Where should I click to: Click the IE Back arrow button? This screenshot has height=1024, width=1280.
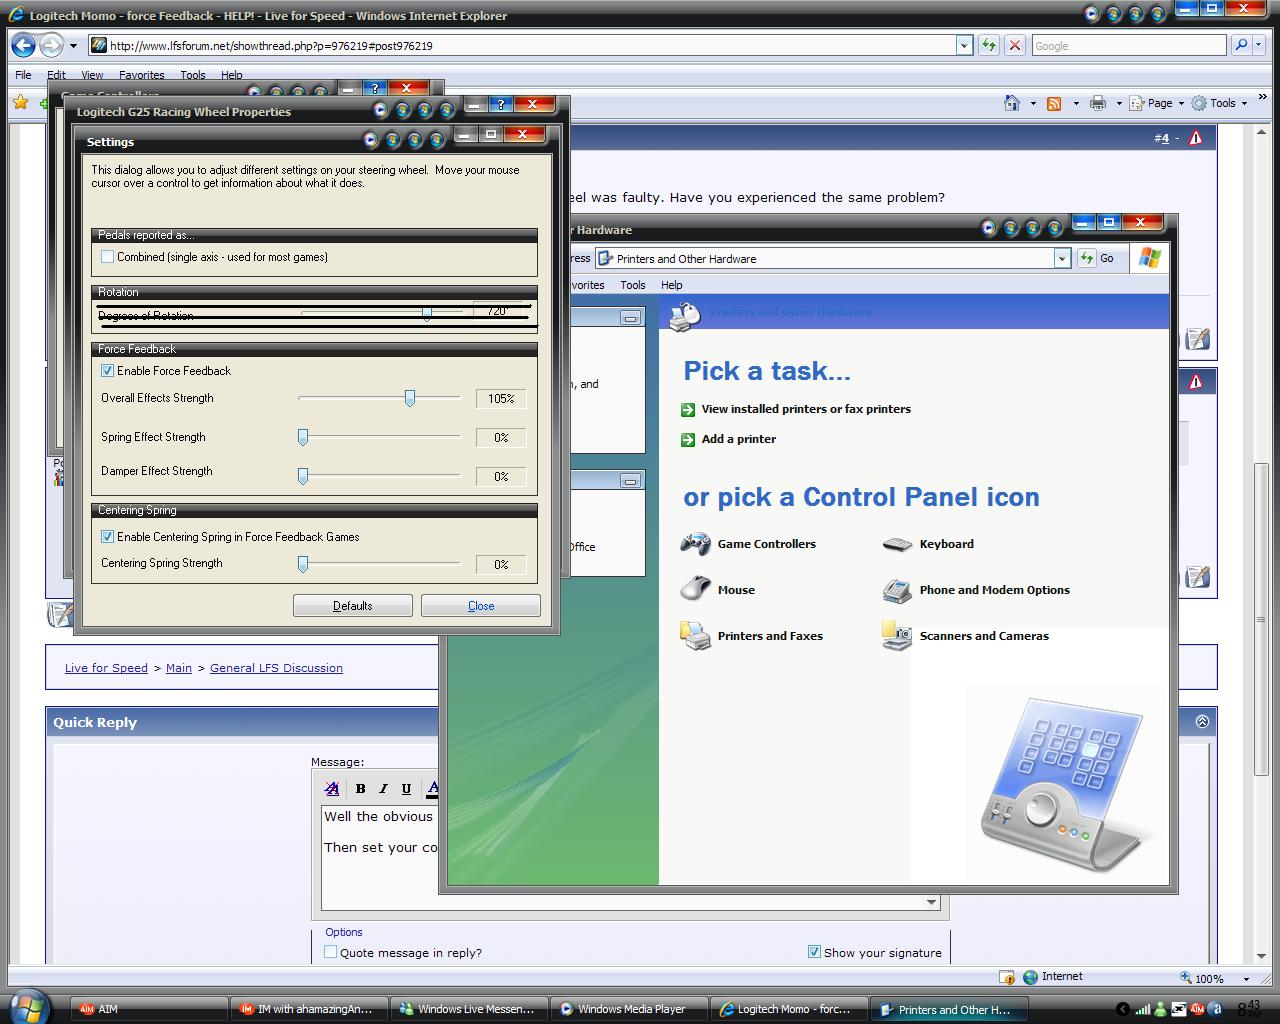pyautogui.click(x=23, y=45)
